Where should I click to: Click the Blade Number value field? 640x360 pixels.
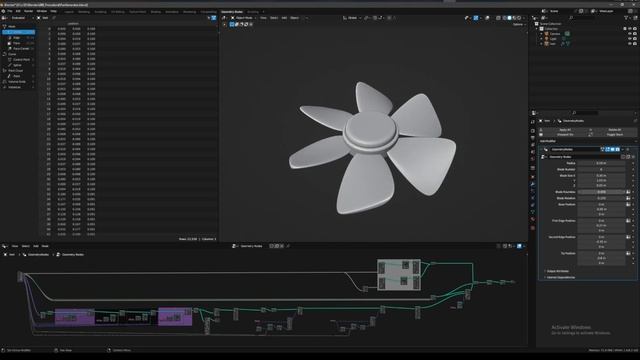tap(601, 169)
